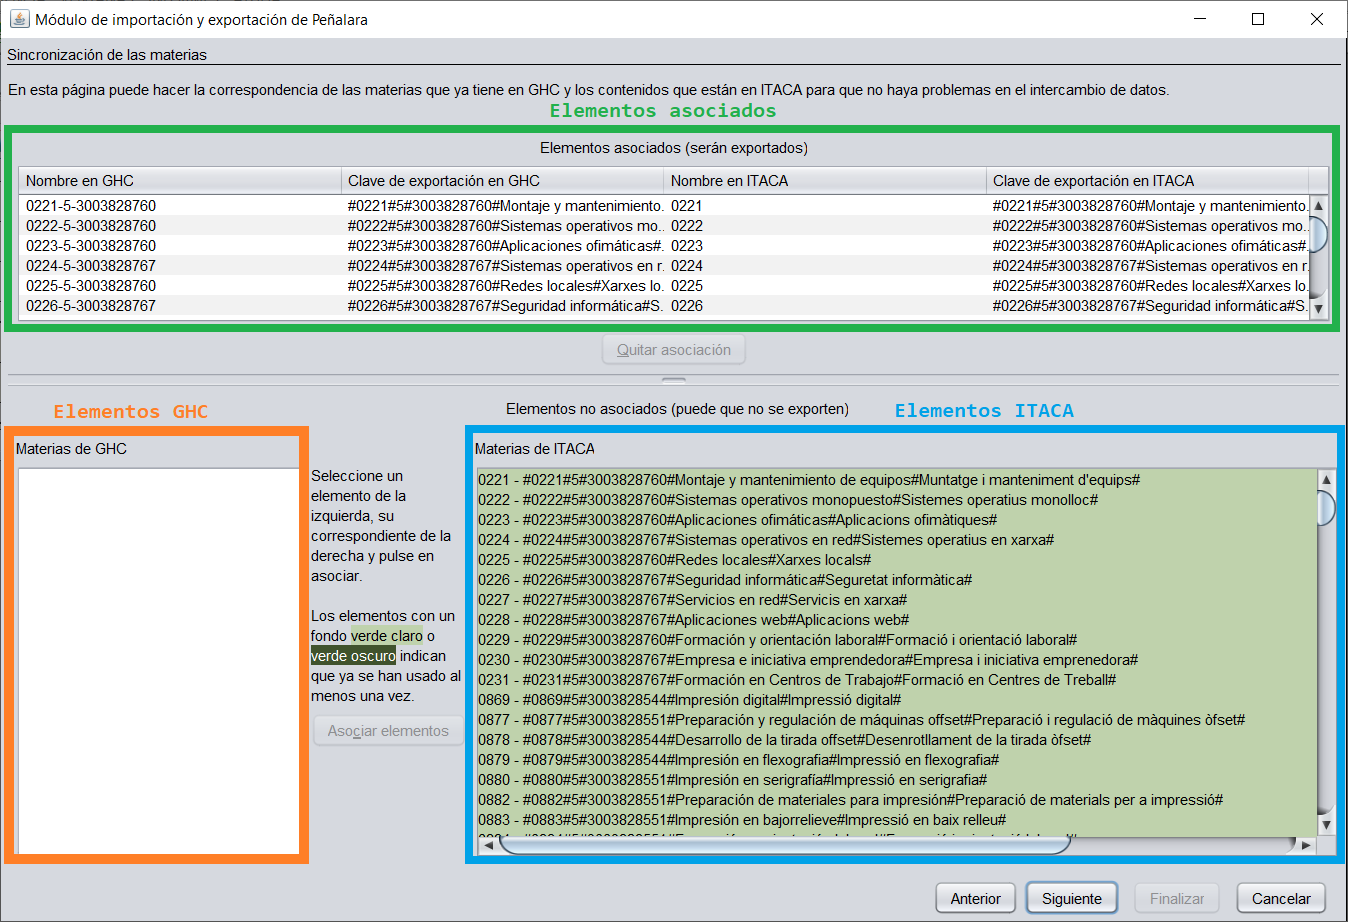Cancel the import wizard with Cancelar

(x=1281, y=898)
